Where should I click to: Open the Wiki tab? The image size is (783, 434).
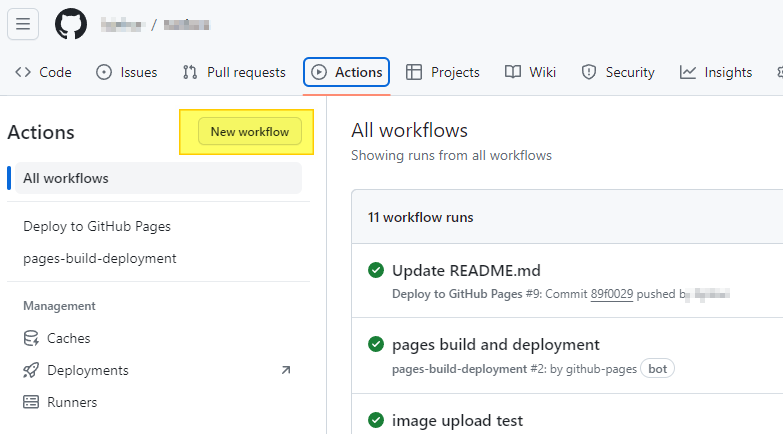[530, 72]
